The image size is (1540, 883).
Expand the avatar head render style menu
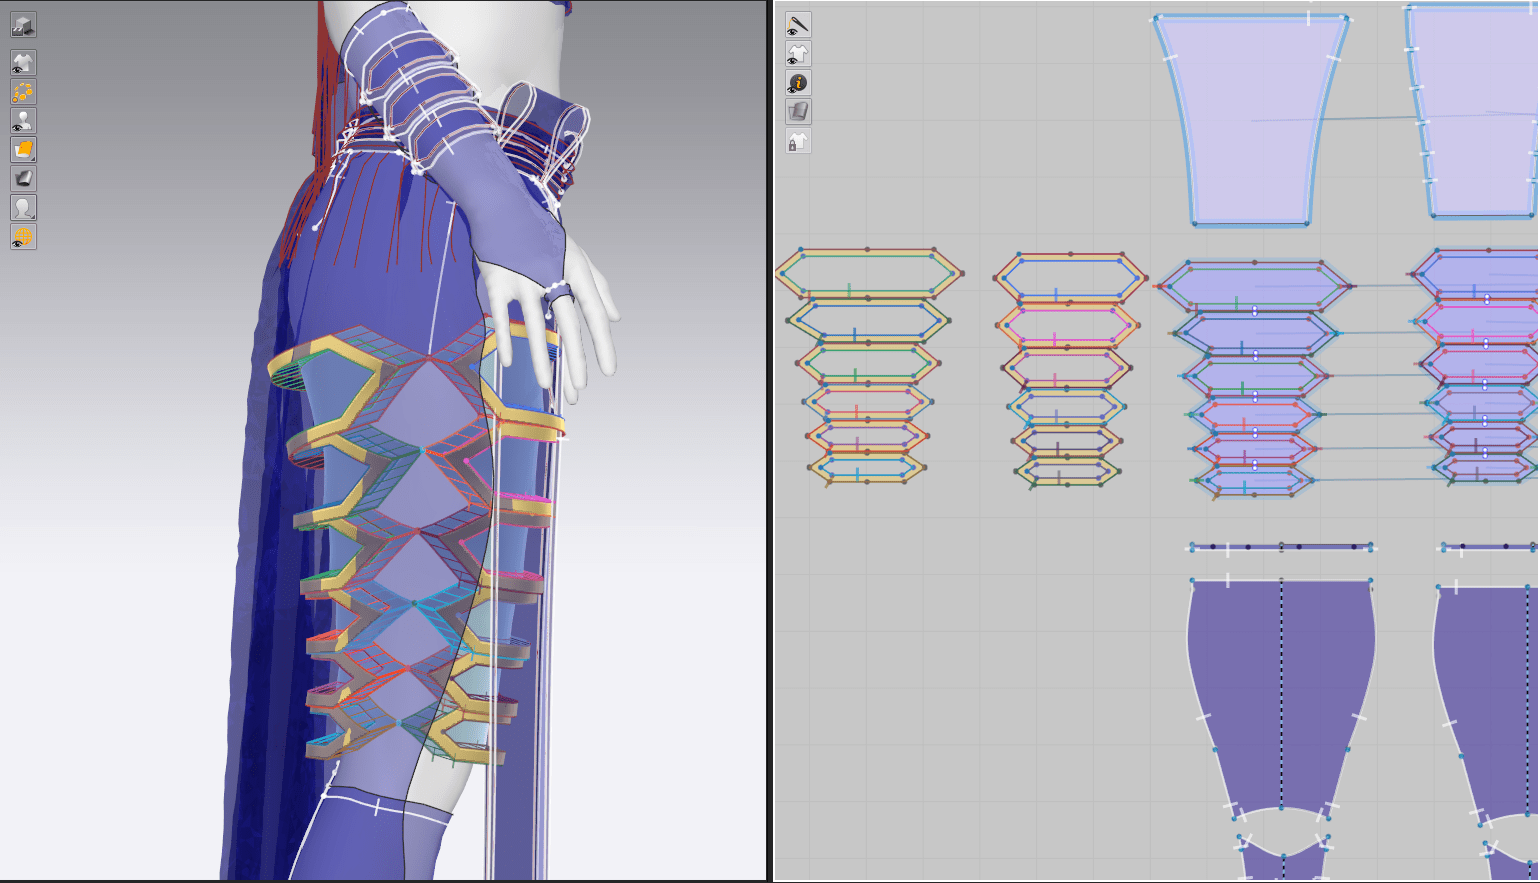pos(23,208)
